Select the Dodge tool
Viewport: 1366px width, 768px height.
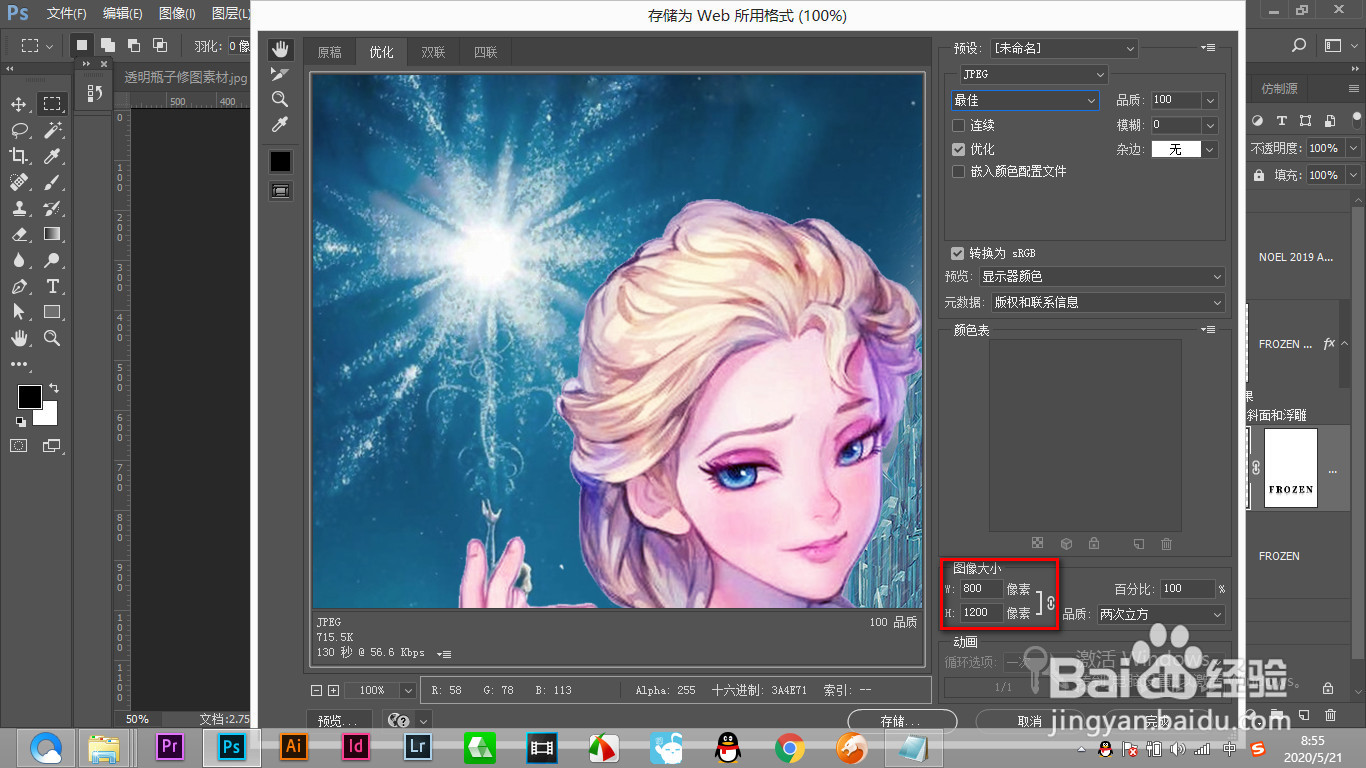(x=52, y=260)
